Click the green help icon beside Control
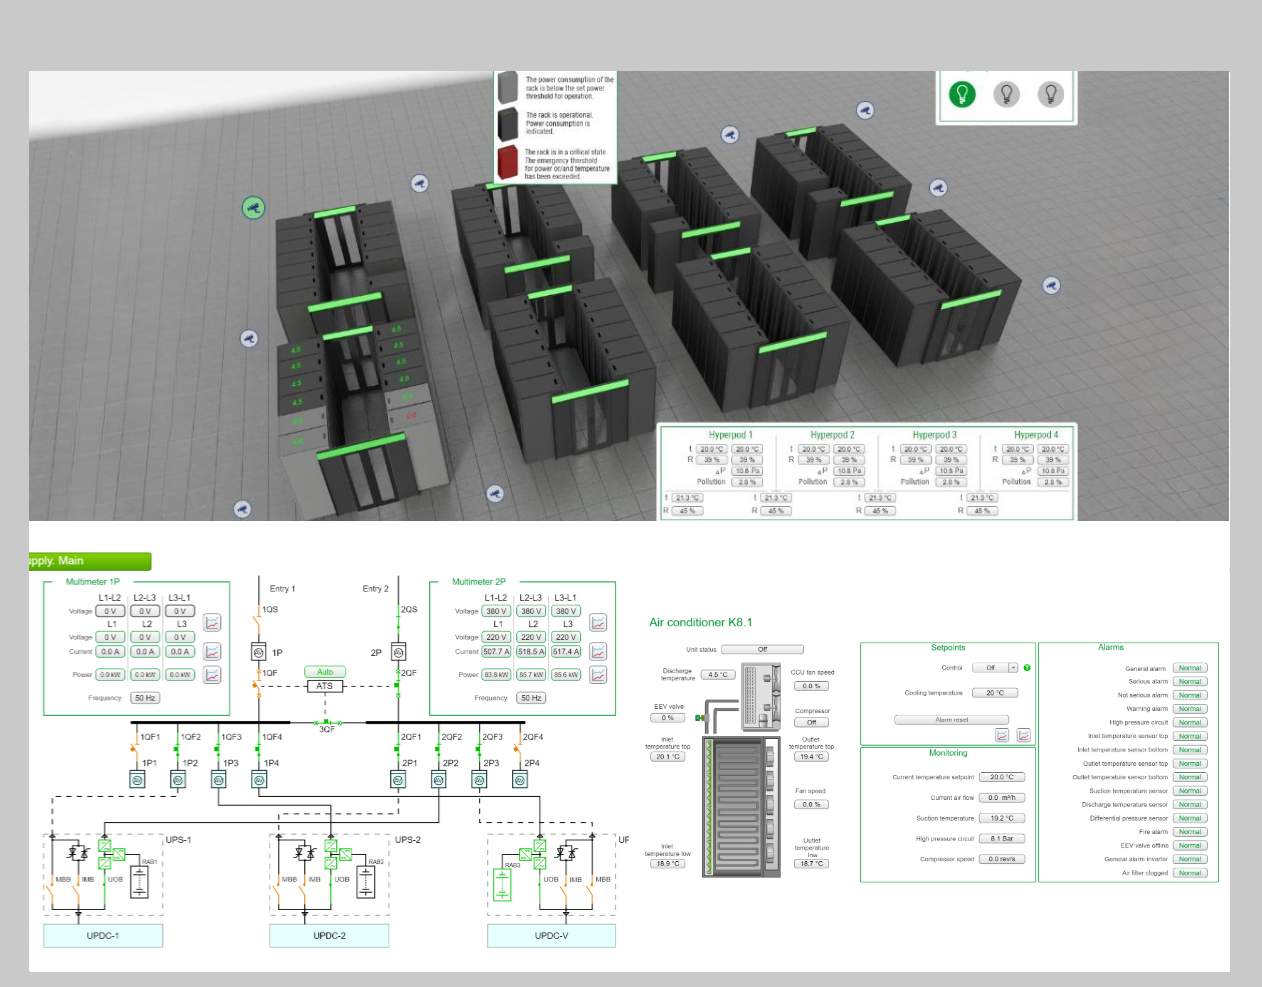The height and width of the screenshot is (987, 1262). 1027,668
